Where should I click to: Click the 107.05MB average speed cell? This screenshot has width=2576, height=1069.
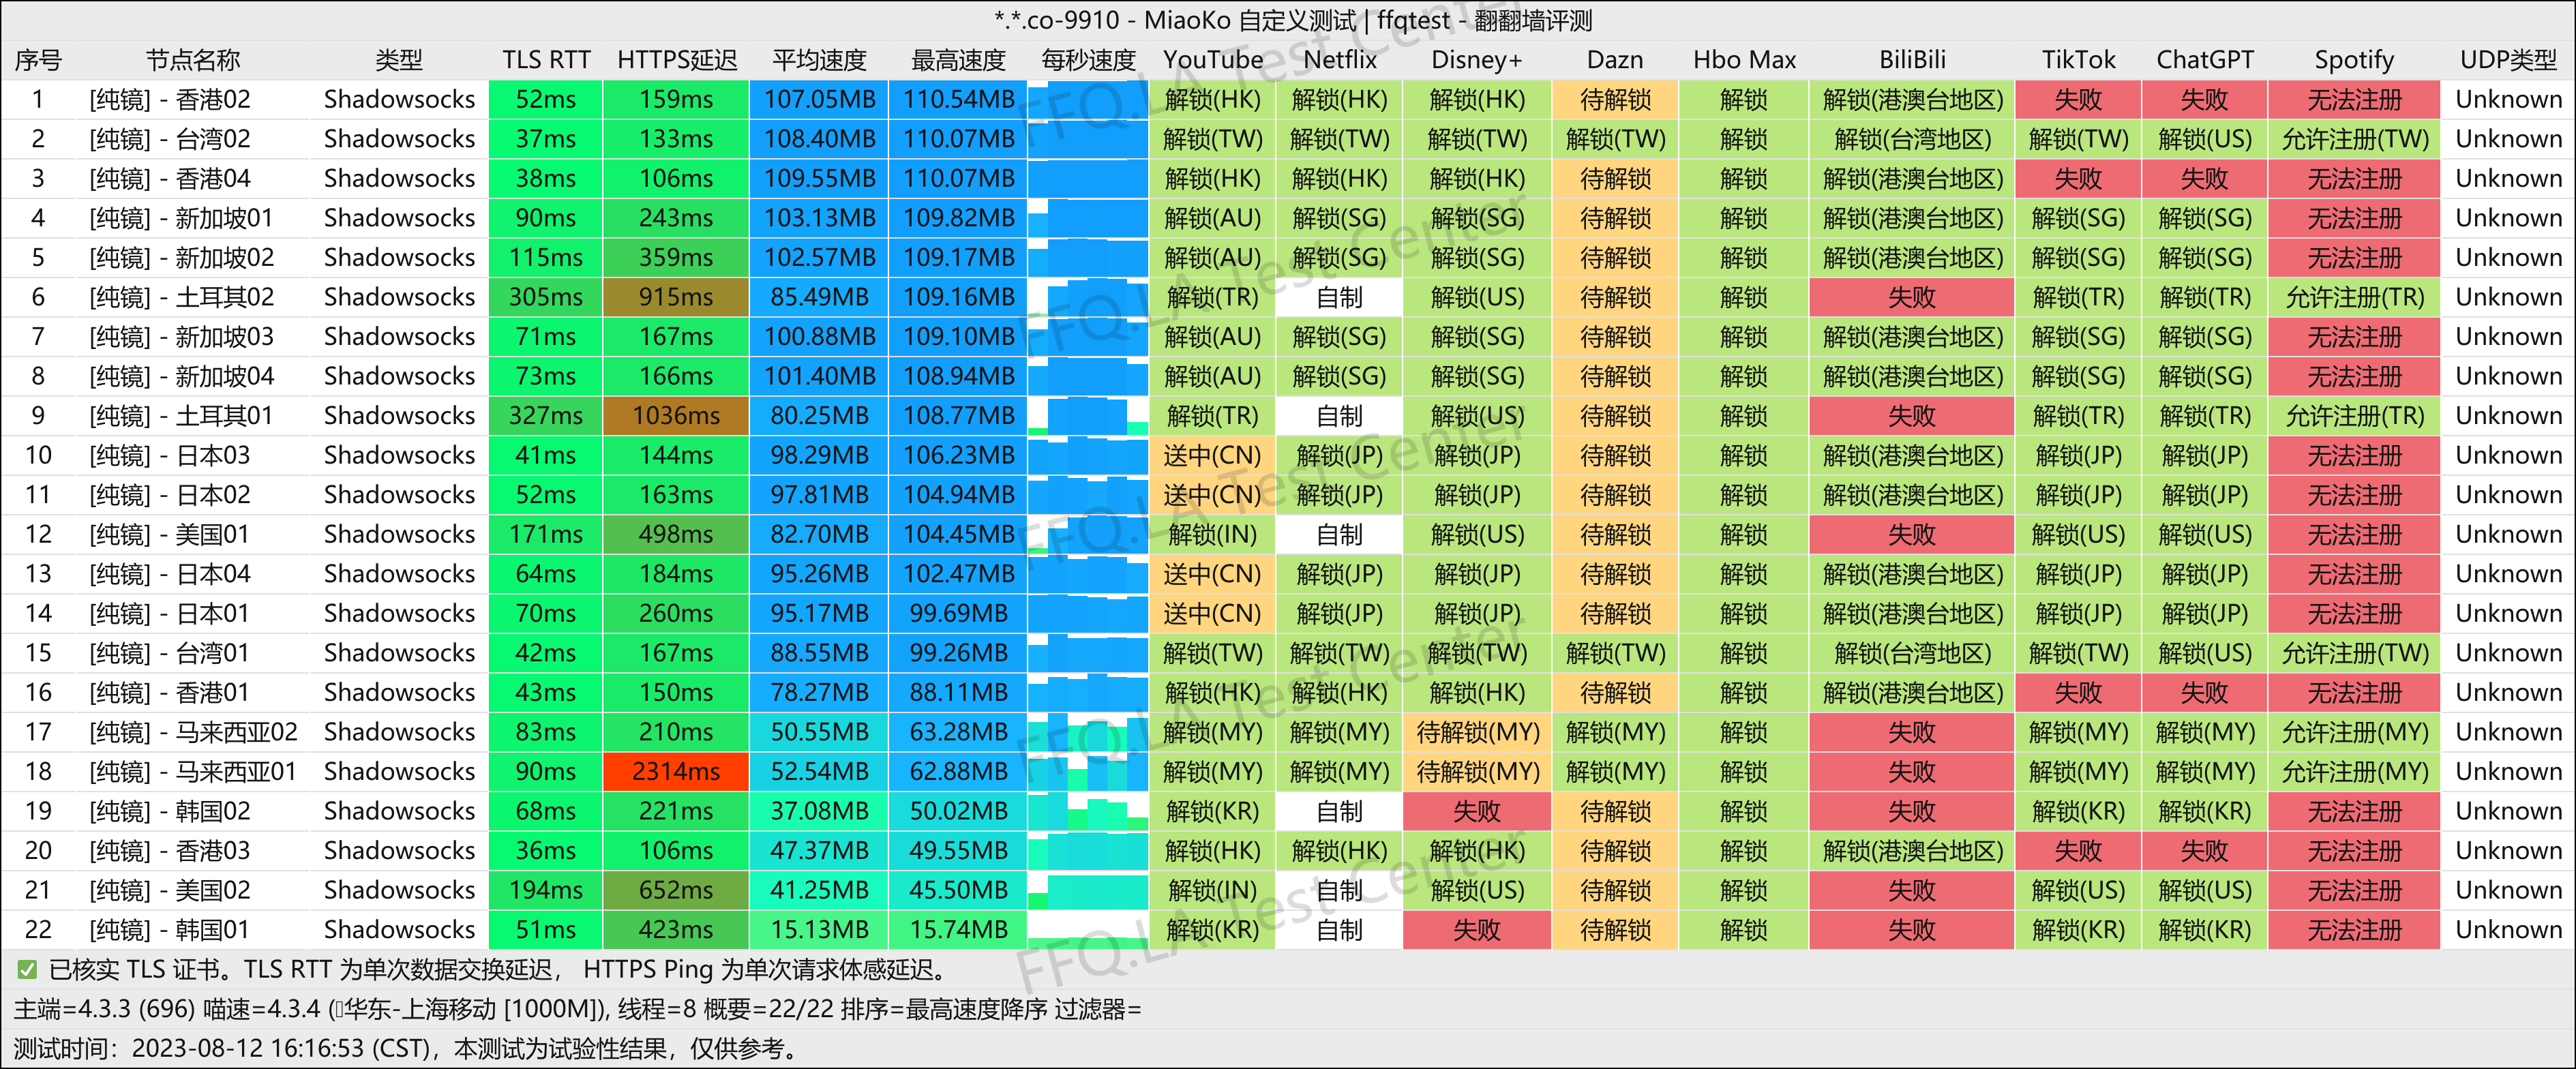click(819, 100)
